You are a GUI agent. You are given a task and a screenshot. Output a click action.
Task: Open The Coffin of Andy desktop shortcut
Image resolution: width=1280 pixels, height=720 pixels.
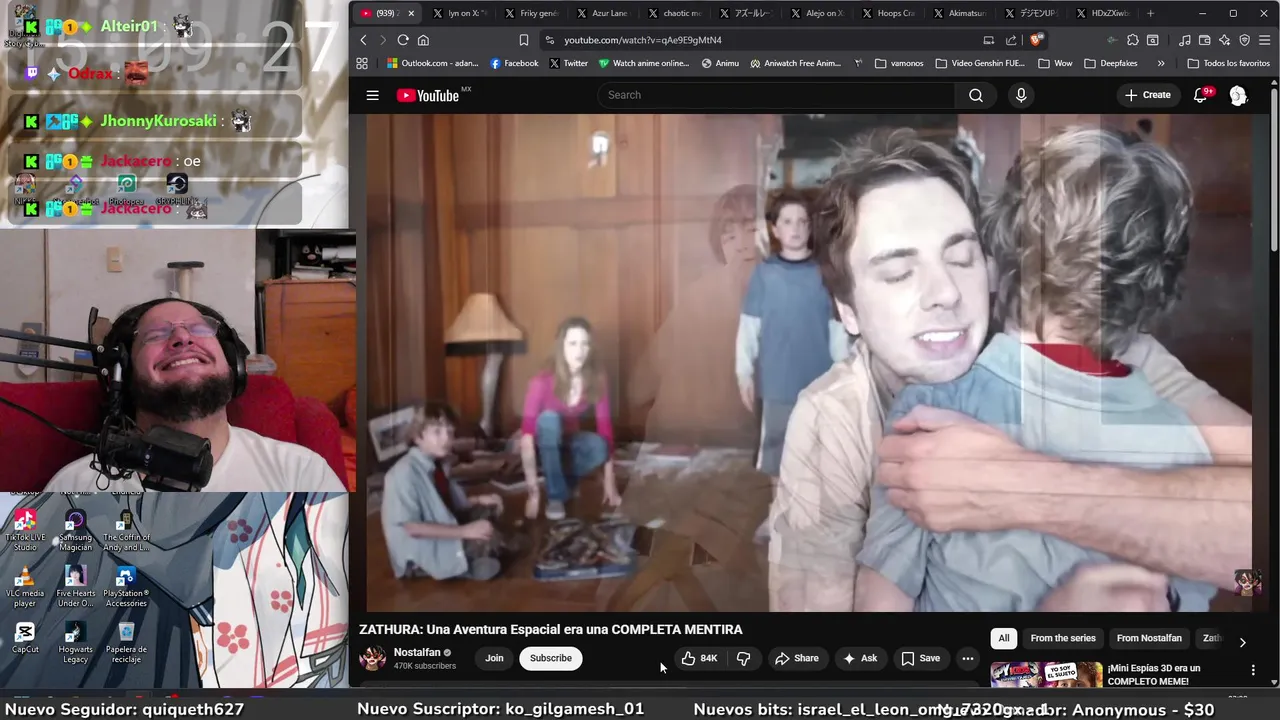pos(126,531)
